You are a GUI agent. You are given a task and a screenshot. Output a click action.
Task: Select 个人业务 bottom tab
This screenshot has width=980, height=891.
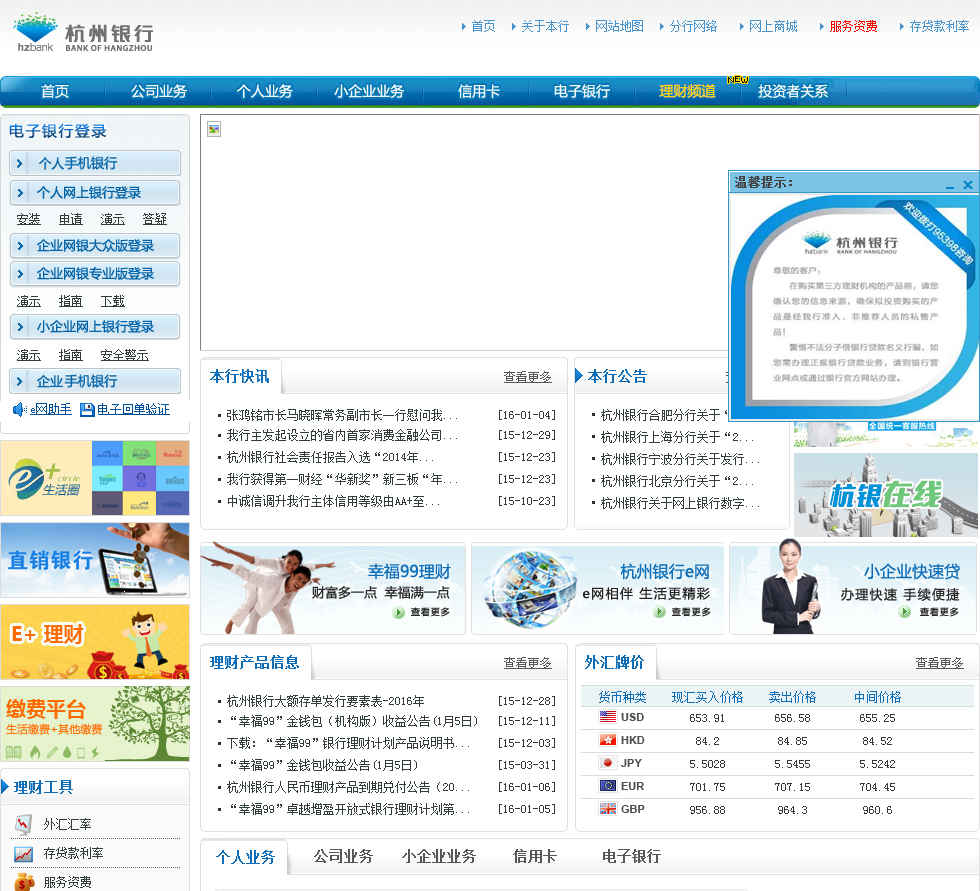246,857
